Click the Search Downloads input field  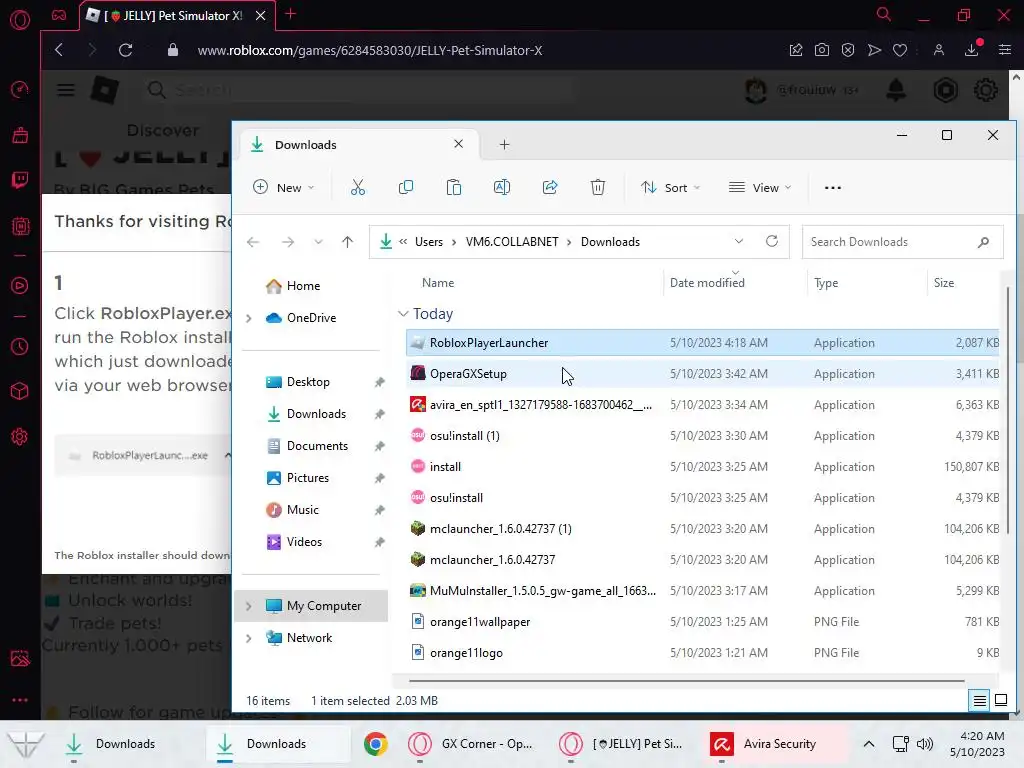tap(903, 242)
